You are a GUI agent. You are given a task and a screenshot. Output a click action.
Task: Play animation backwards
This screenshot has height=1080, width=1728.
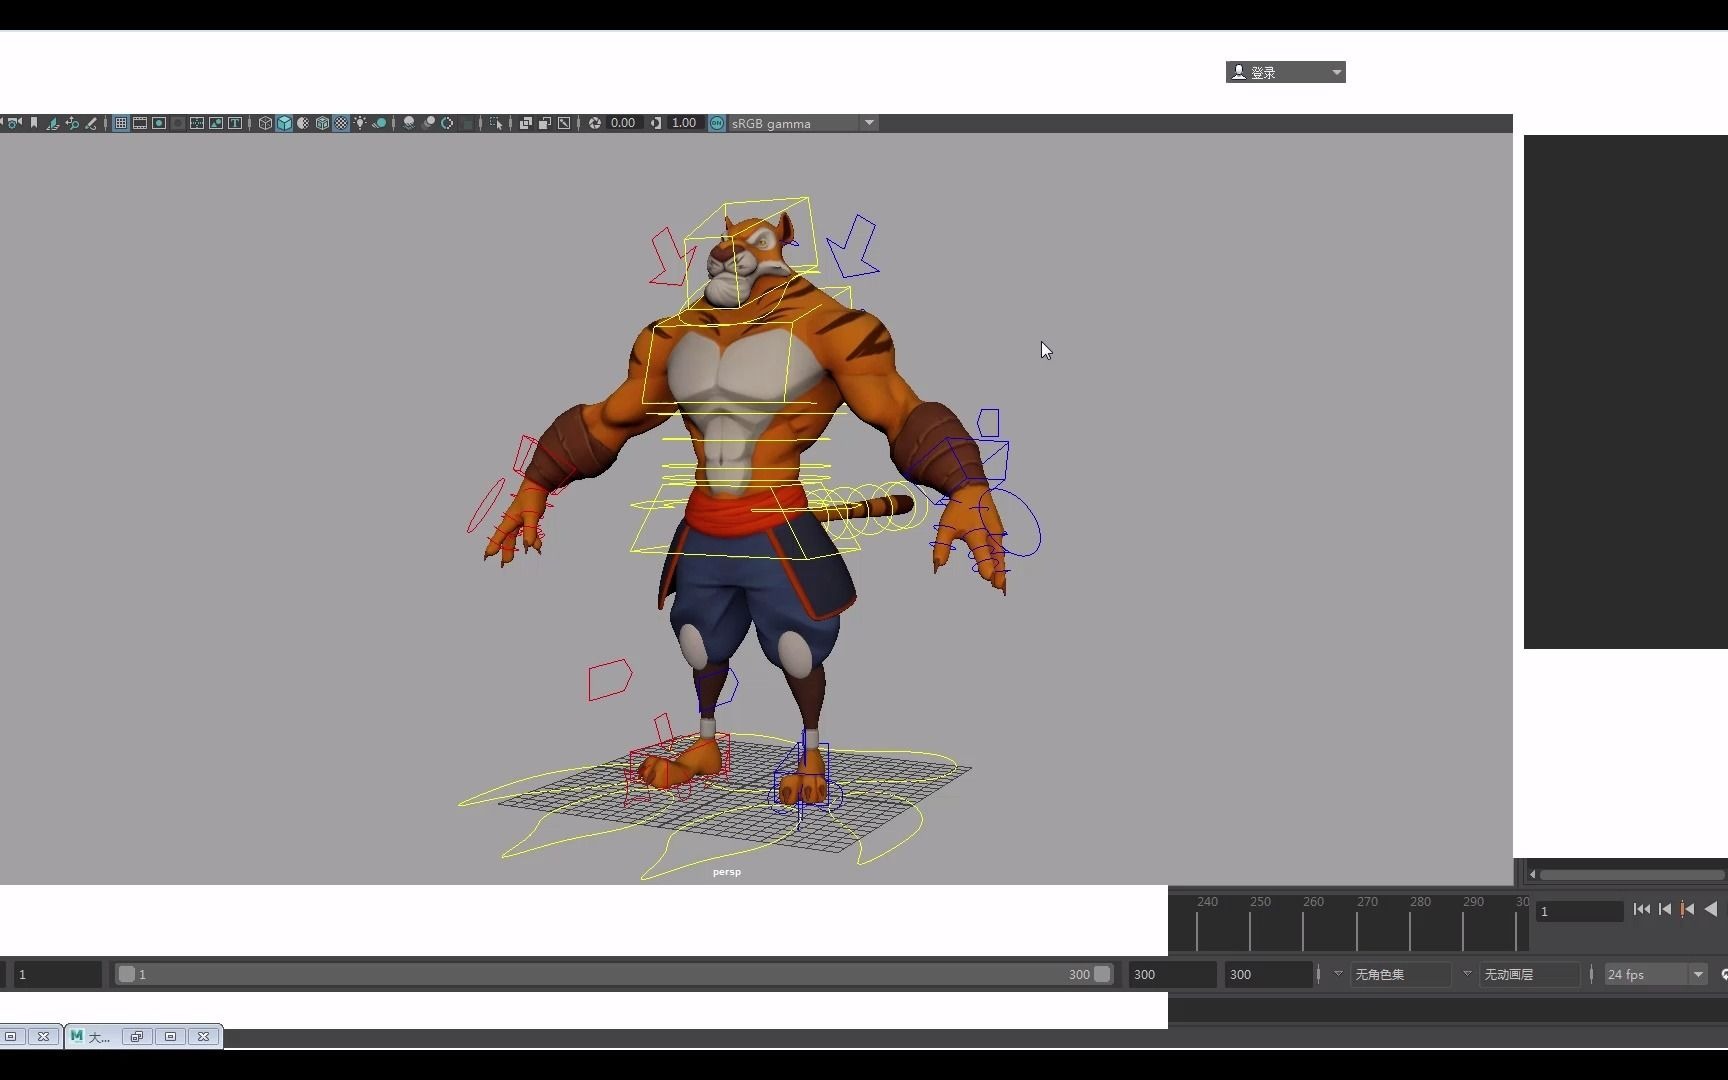coord(1711,909)
